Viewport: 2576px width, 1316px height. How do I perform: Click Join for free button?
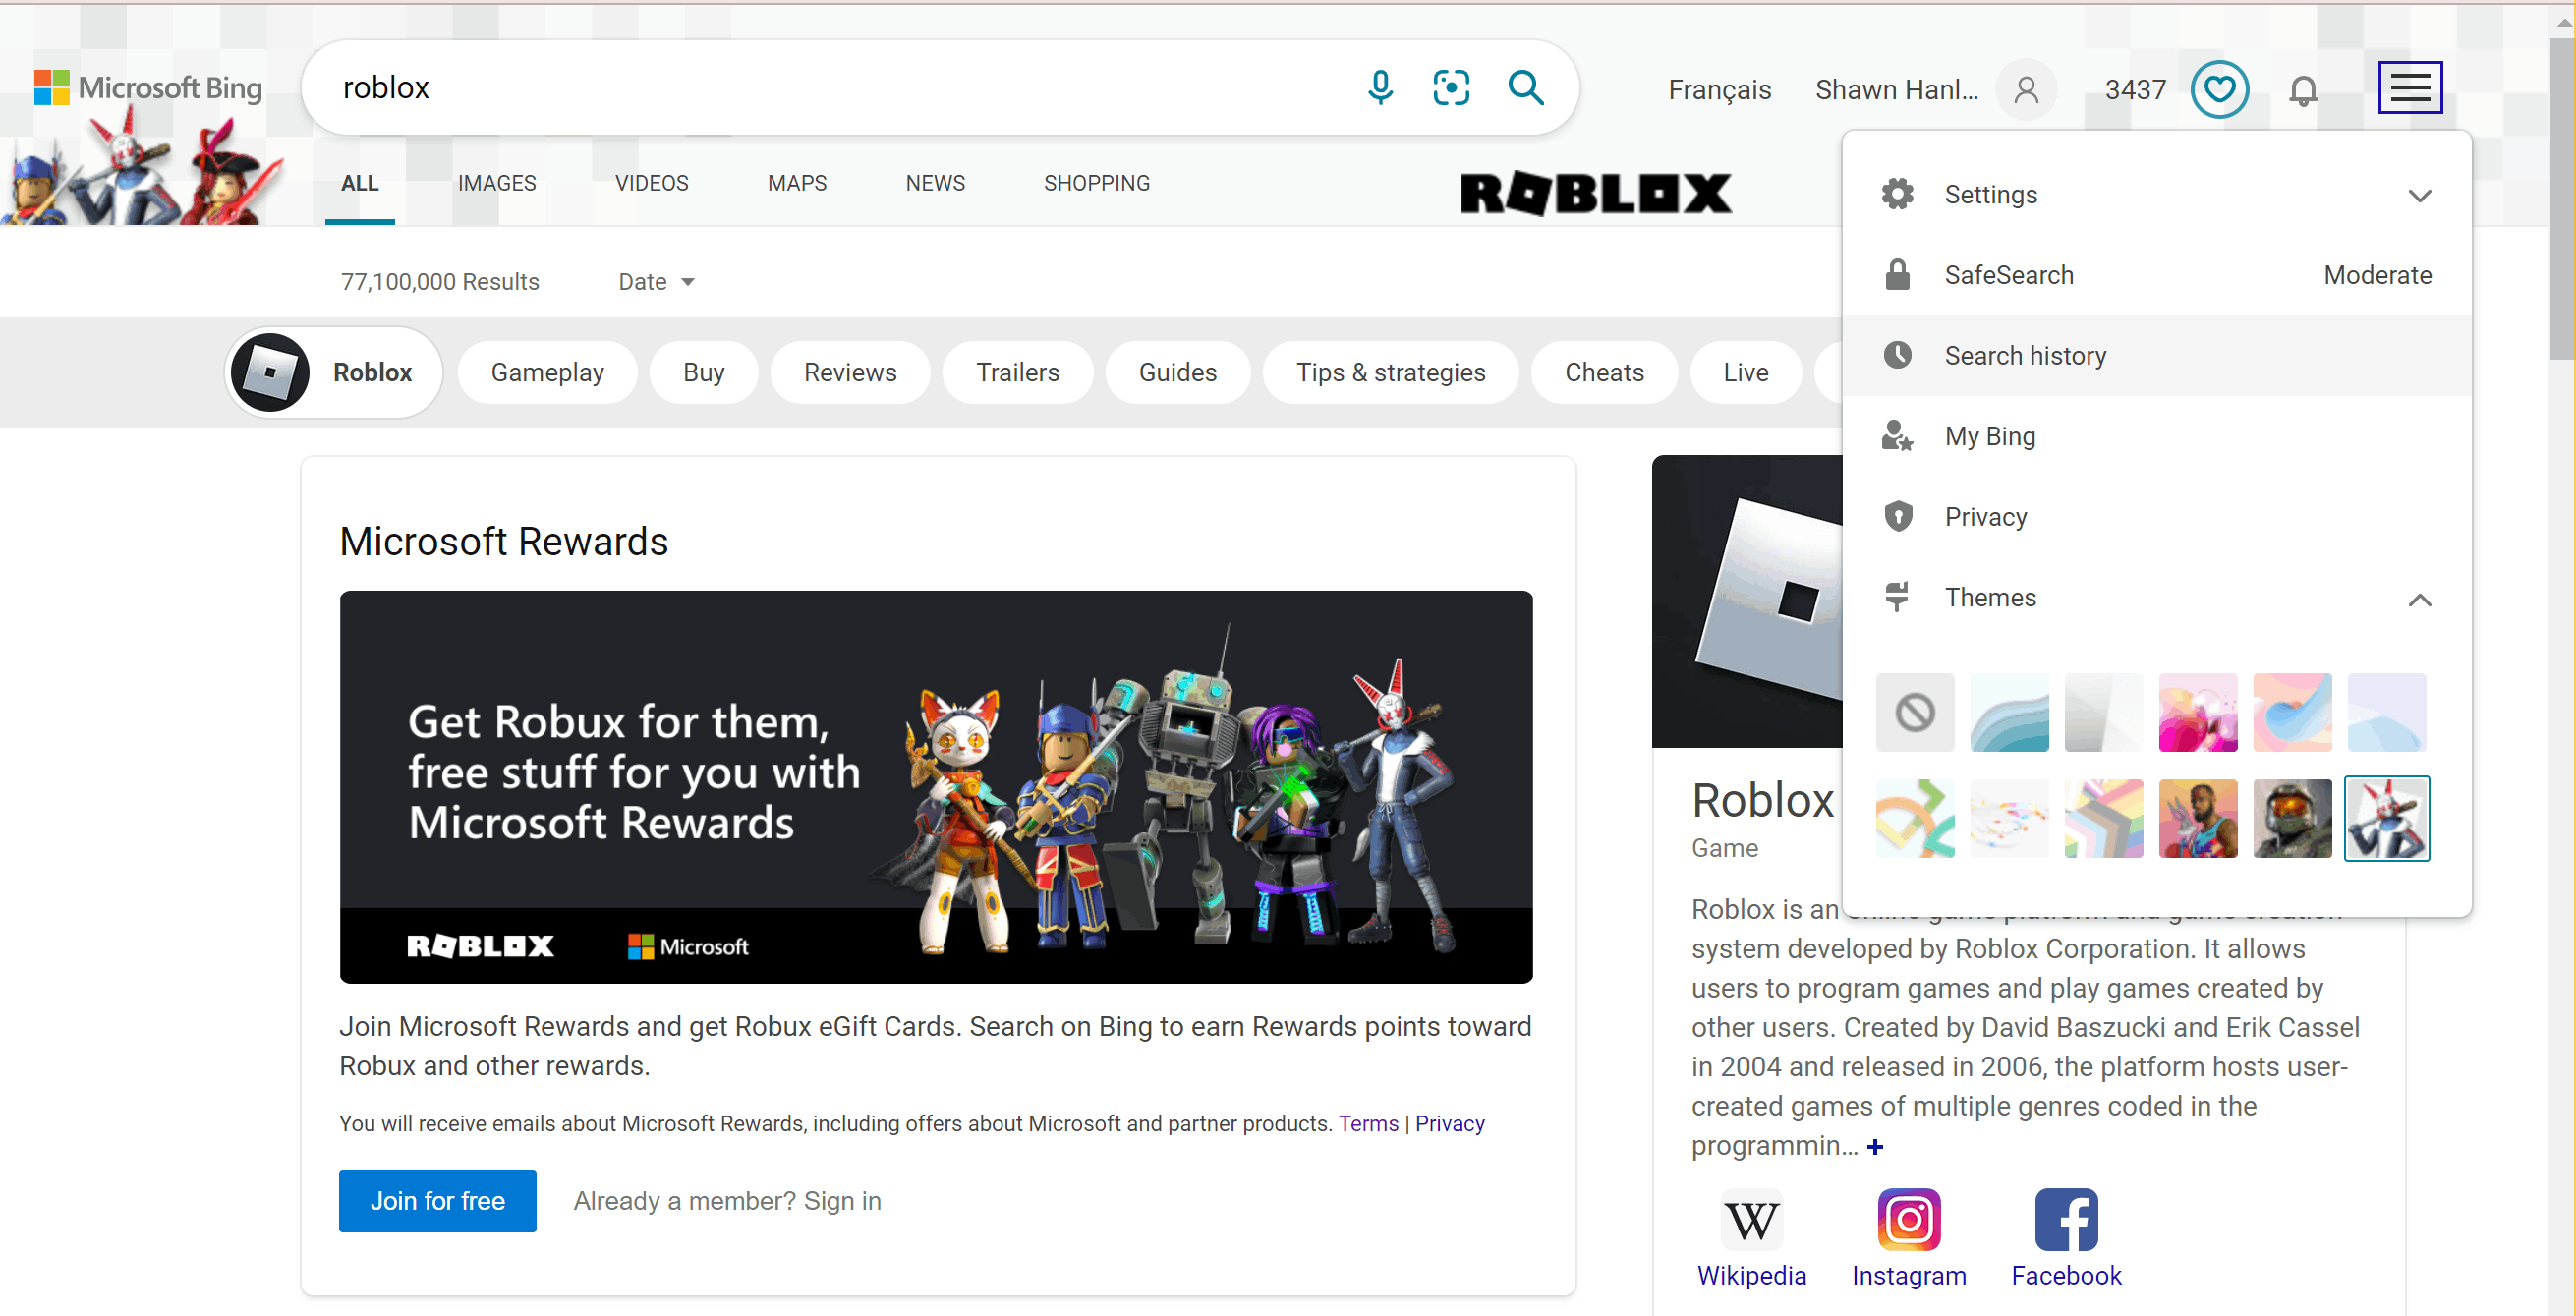(438, 1200)
